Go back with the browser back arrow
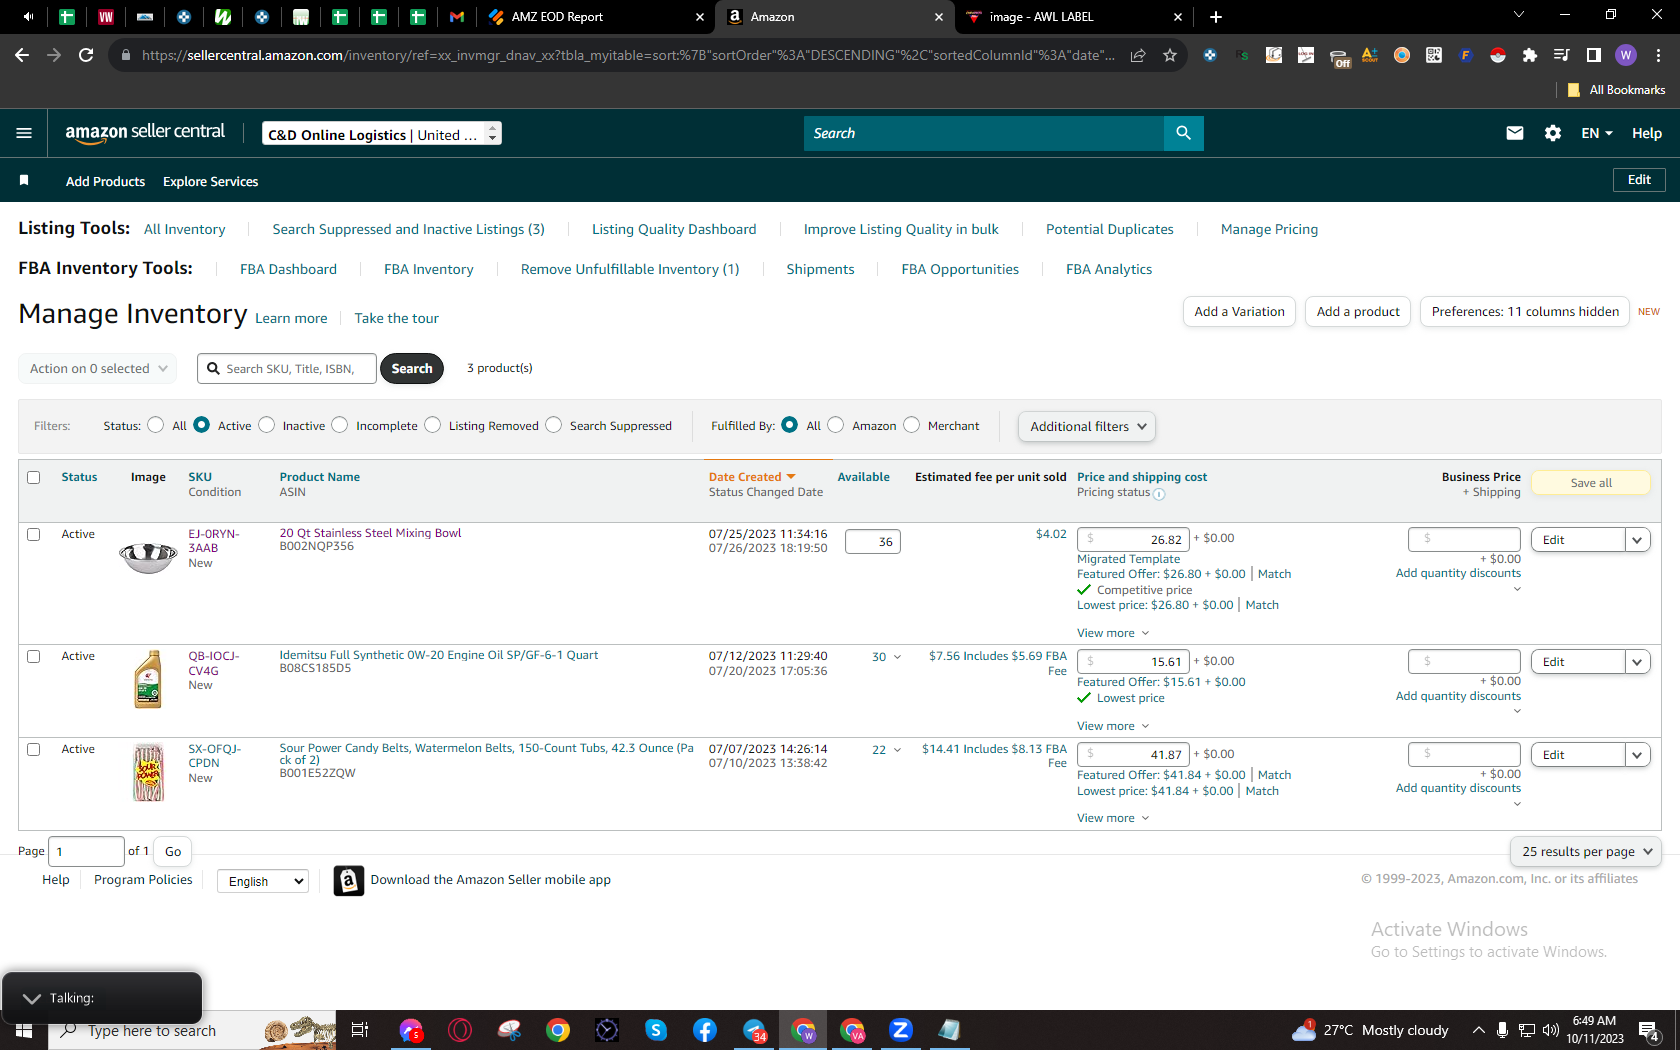Viewport: 1680px width, 1050px height. click(22, 55)
